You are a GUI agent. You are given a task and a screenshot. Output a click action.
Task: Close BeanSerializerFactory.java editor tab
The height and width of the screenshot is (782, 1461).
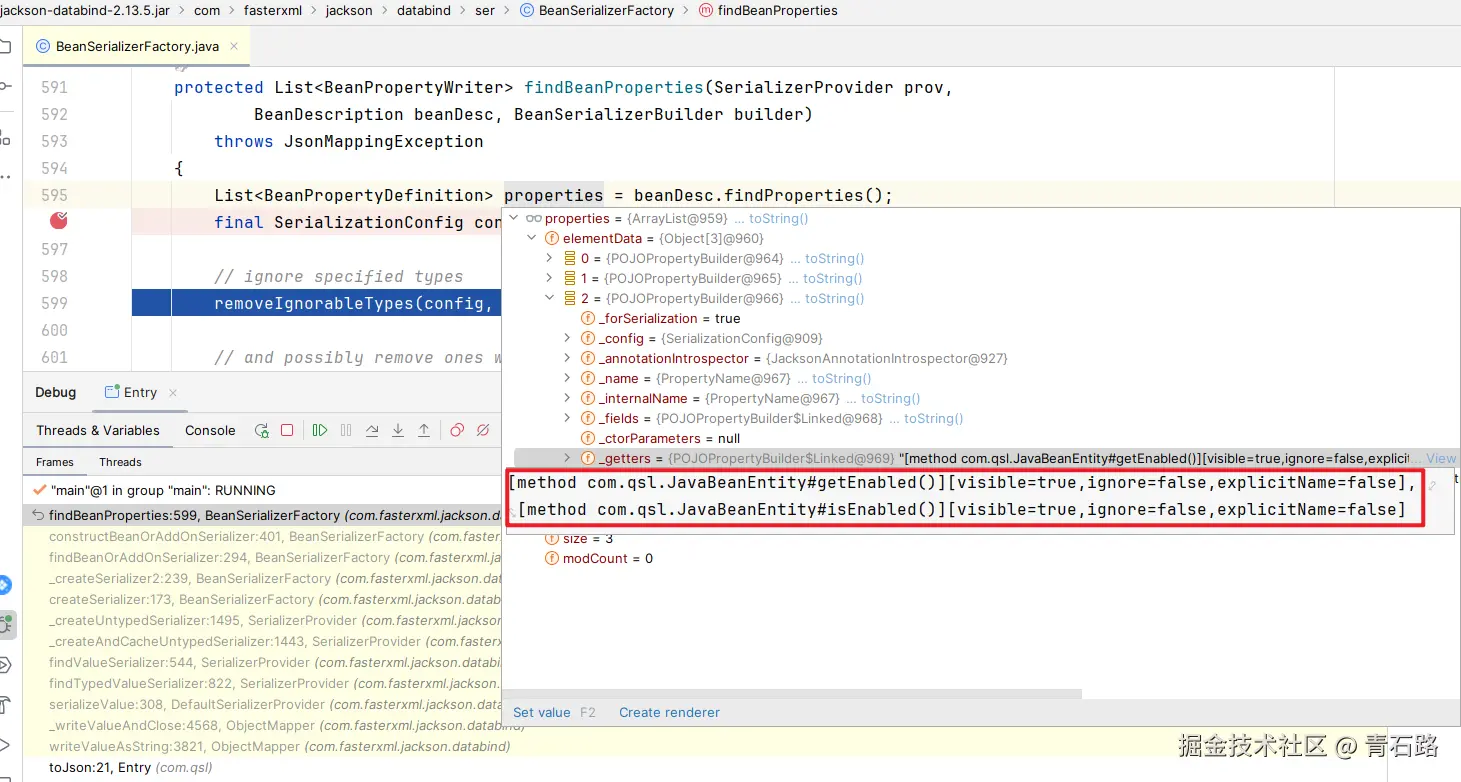235,46
